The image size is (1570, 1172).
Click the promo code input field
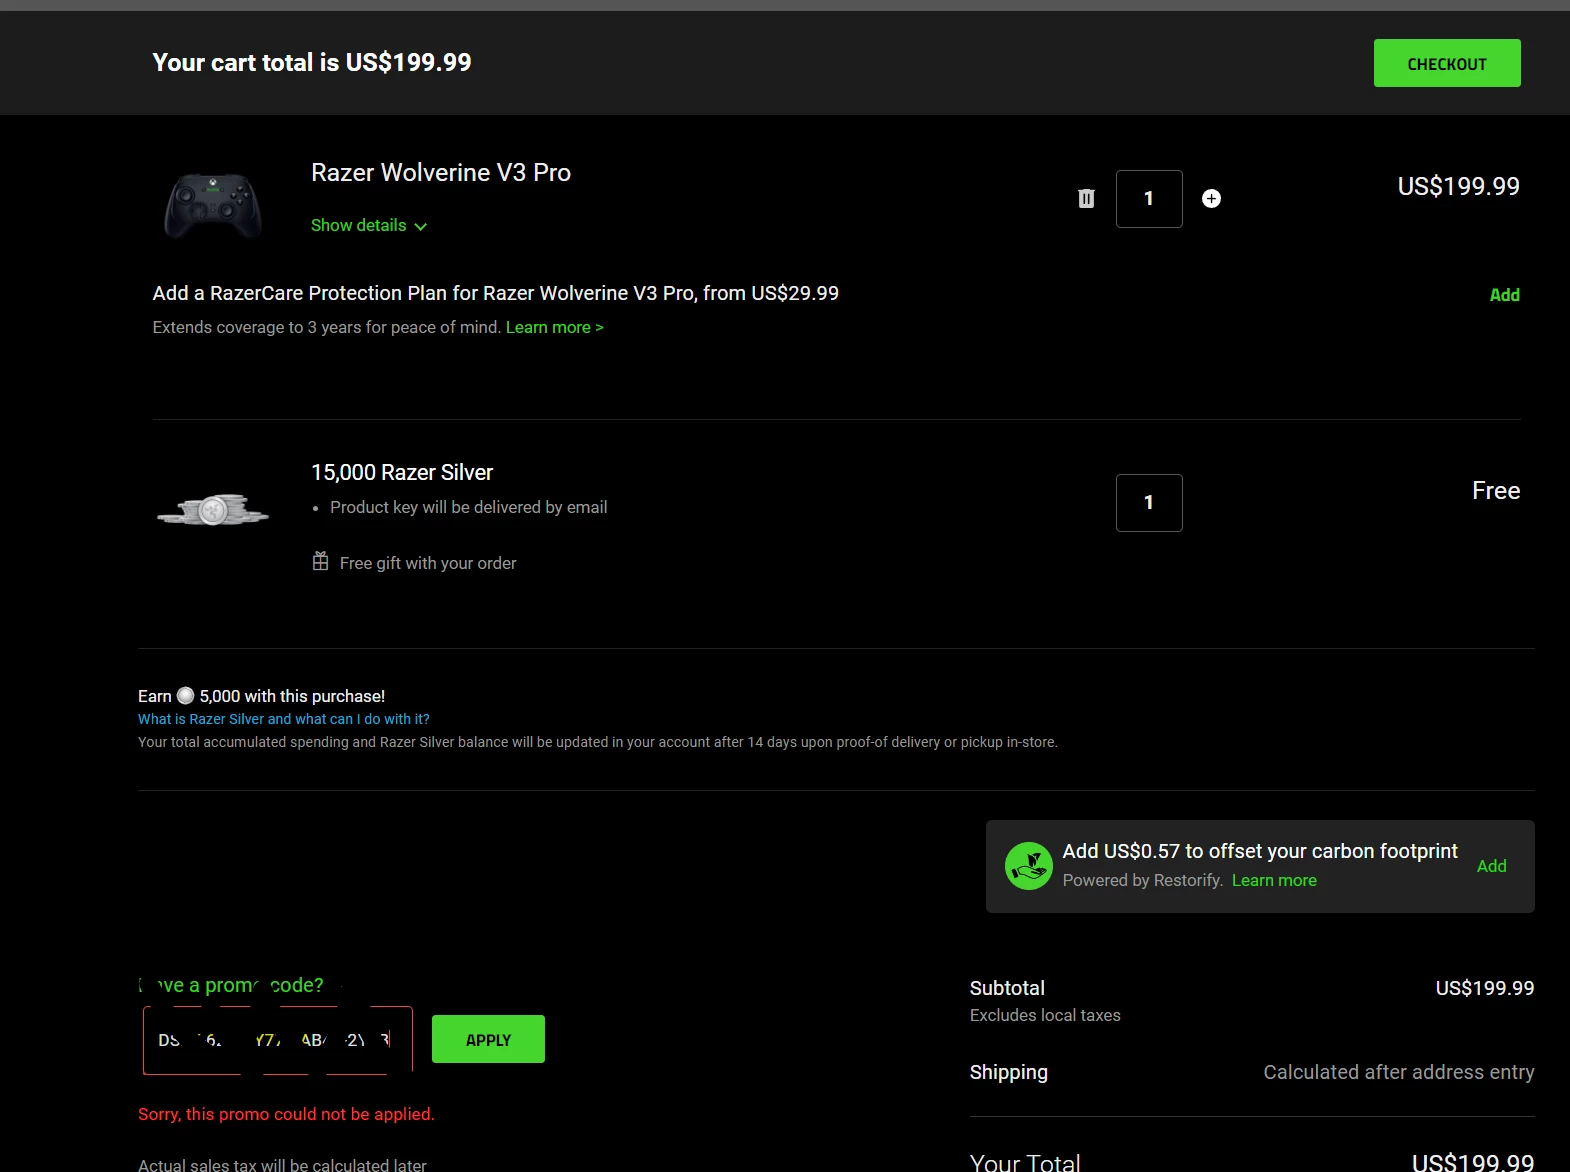pos(278,1041)
